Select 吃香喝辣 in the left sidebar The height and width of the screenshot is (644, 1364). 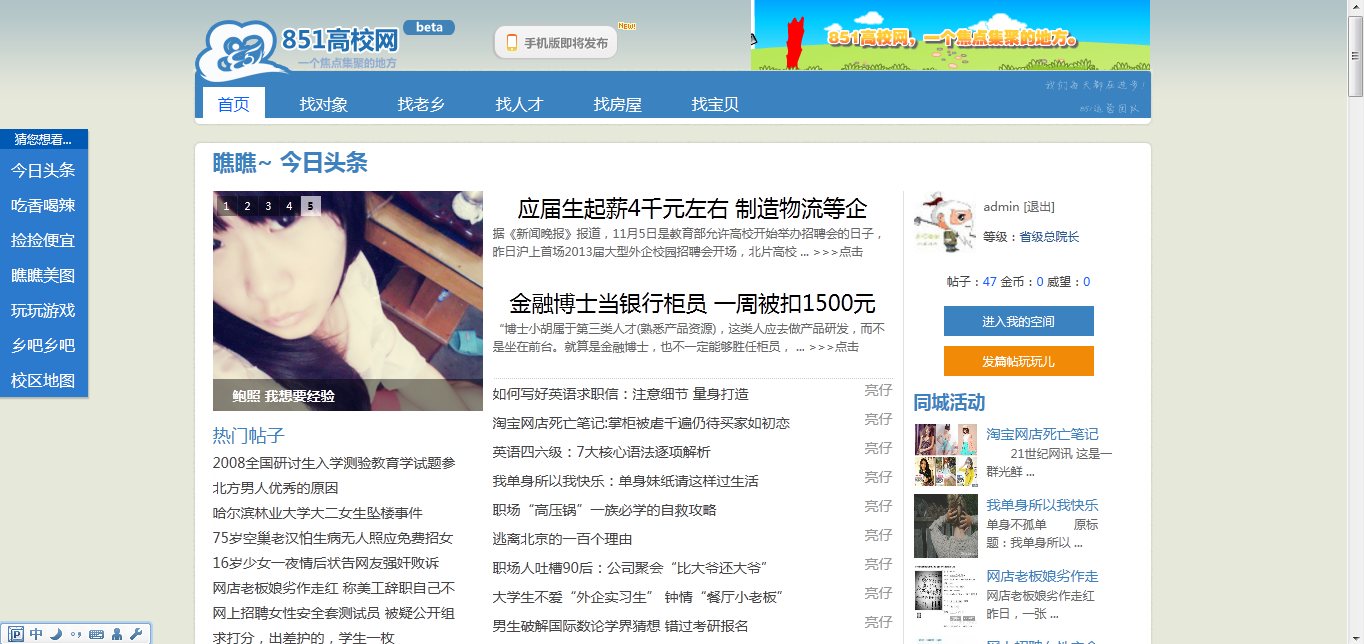pos(44,205)
